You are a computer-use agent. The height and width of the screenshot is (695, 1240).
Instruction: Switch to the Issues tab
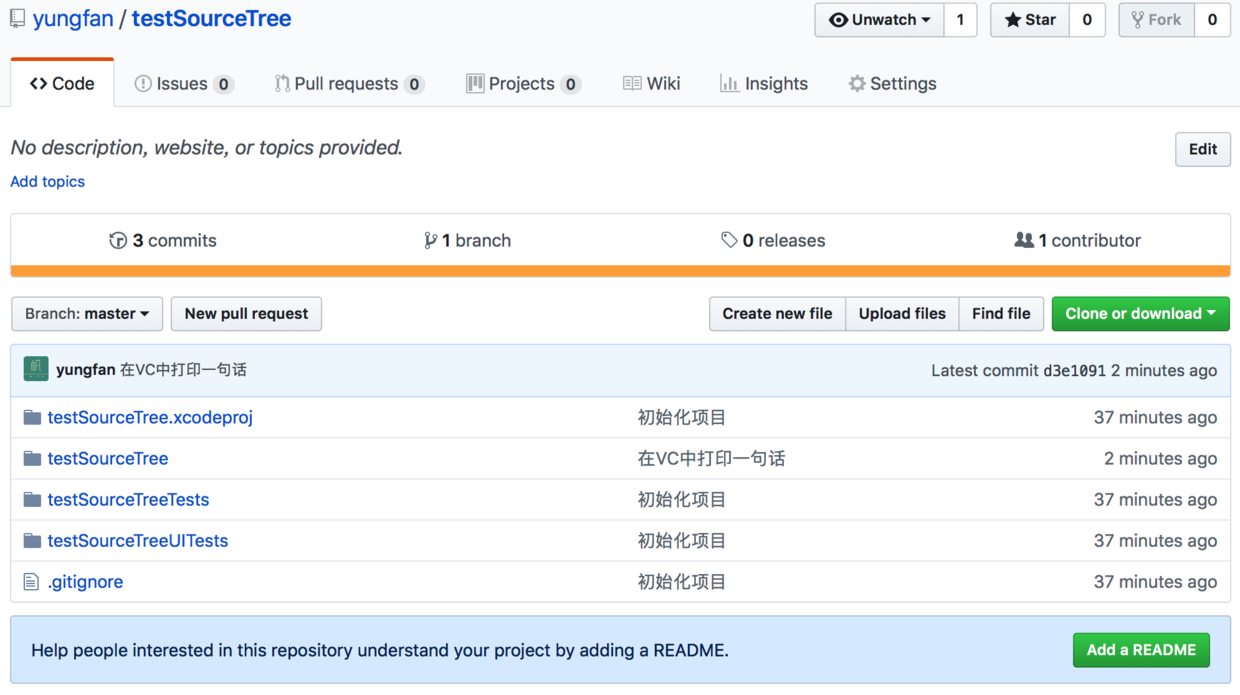point(183,84)
